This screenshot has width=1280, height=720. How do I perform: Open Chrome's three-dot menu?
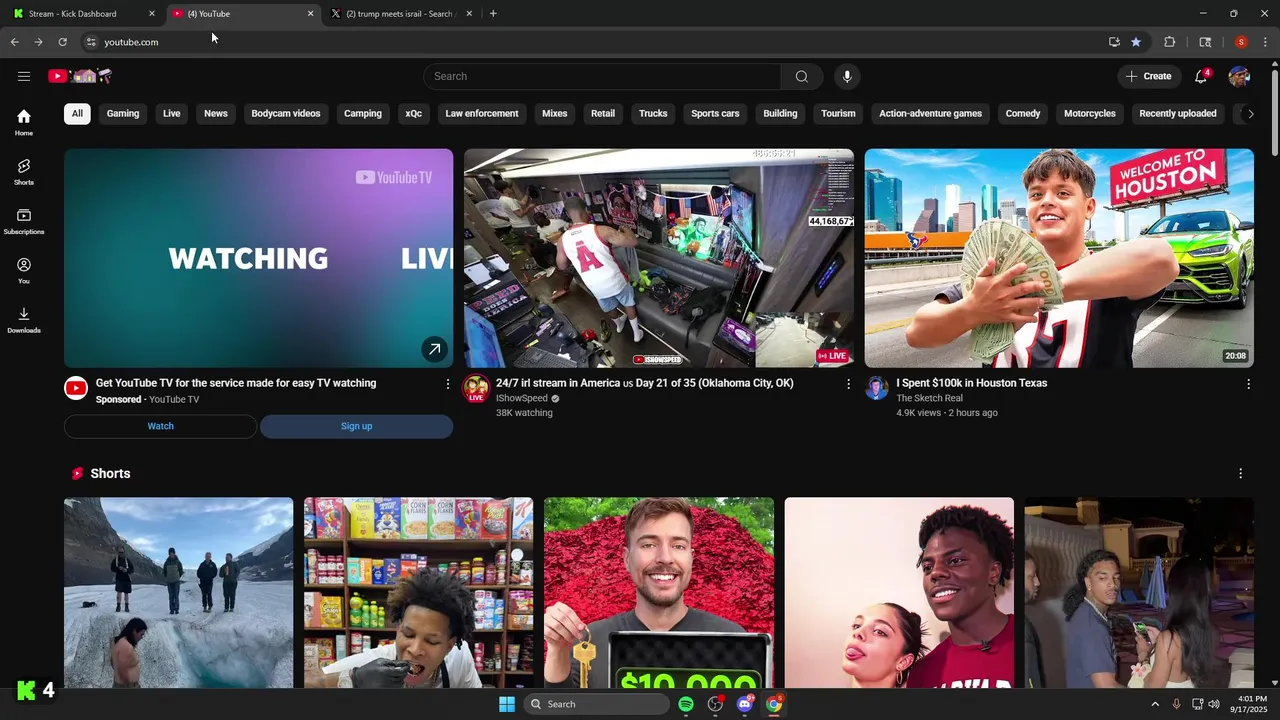(1265, 42)
